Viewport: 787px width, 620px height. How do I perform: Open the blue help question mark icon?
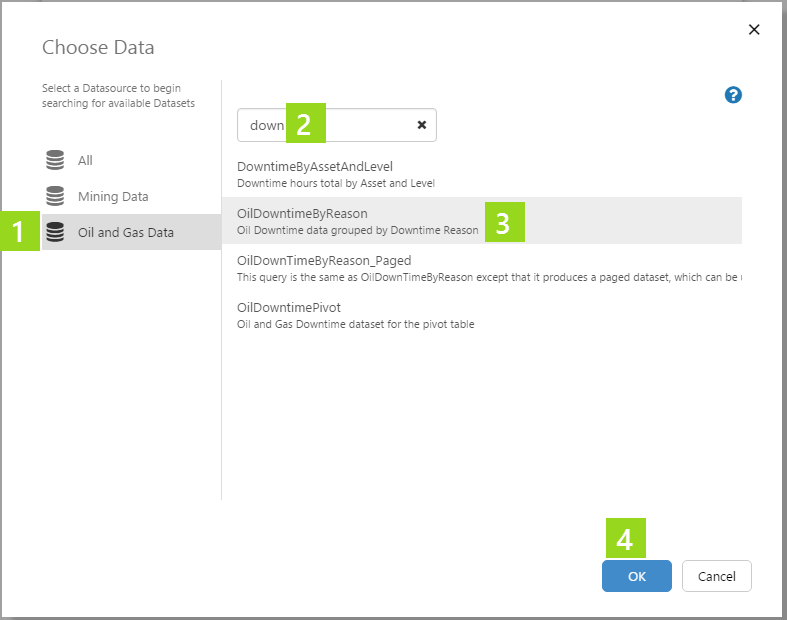pyautogui.click(x=733, y=95)
